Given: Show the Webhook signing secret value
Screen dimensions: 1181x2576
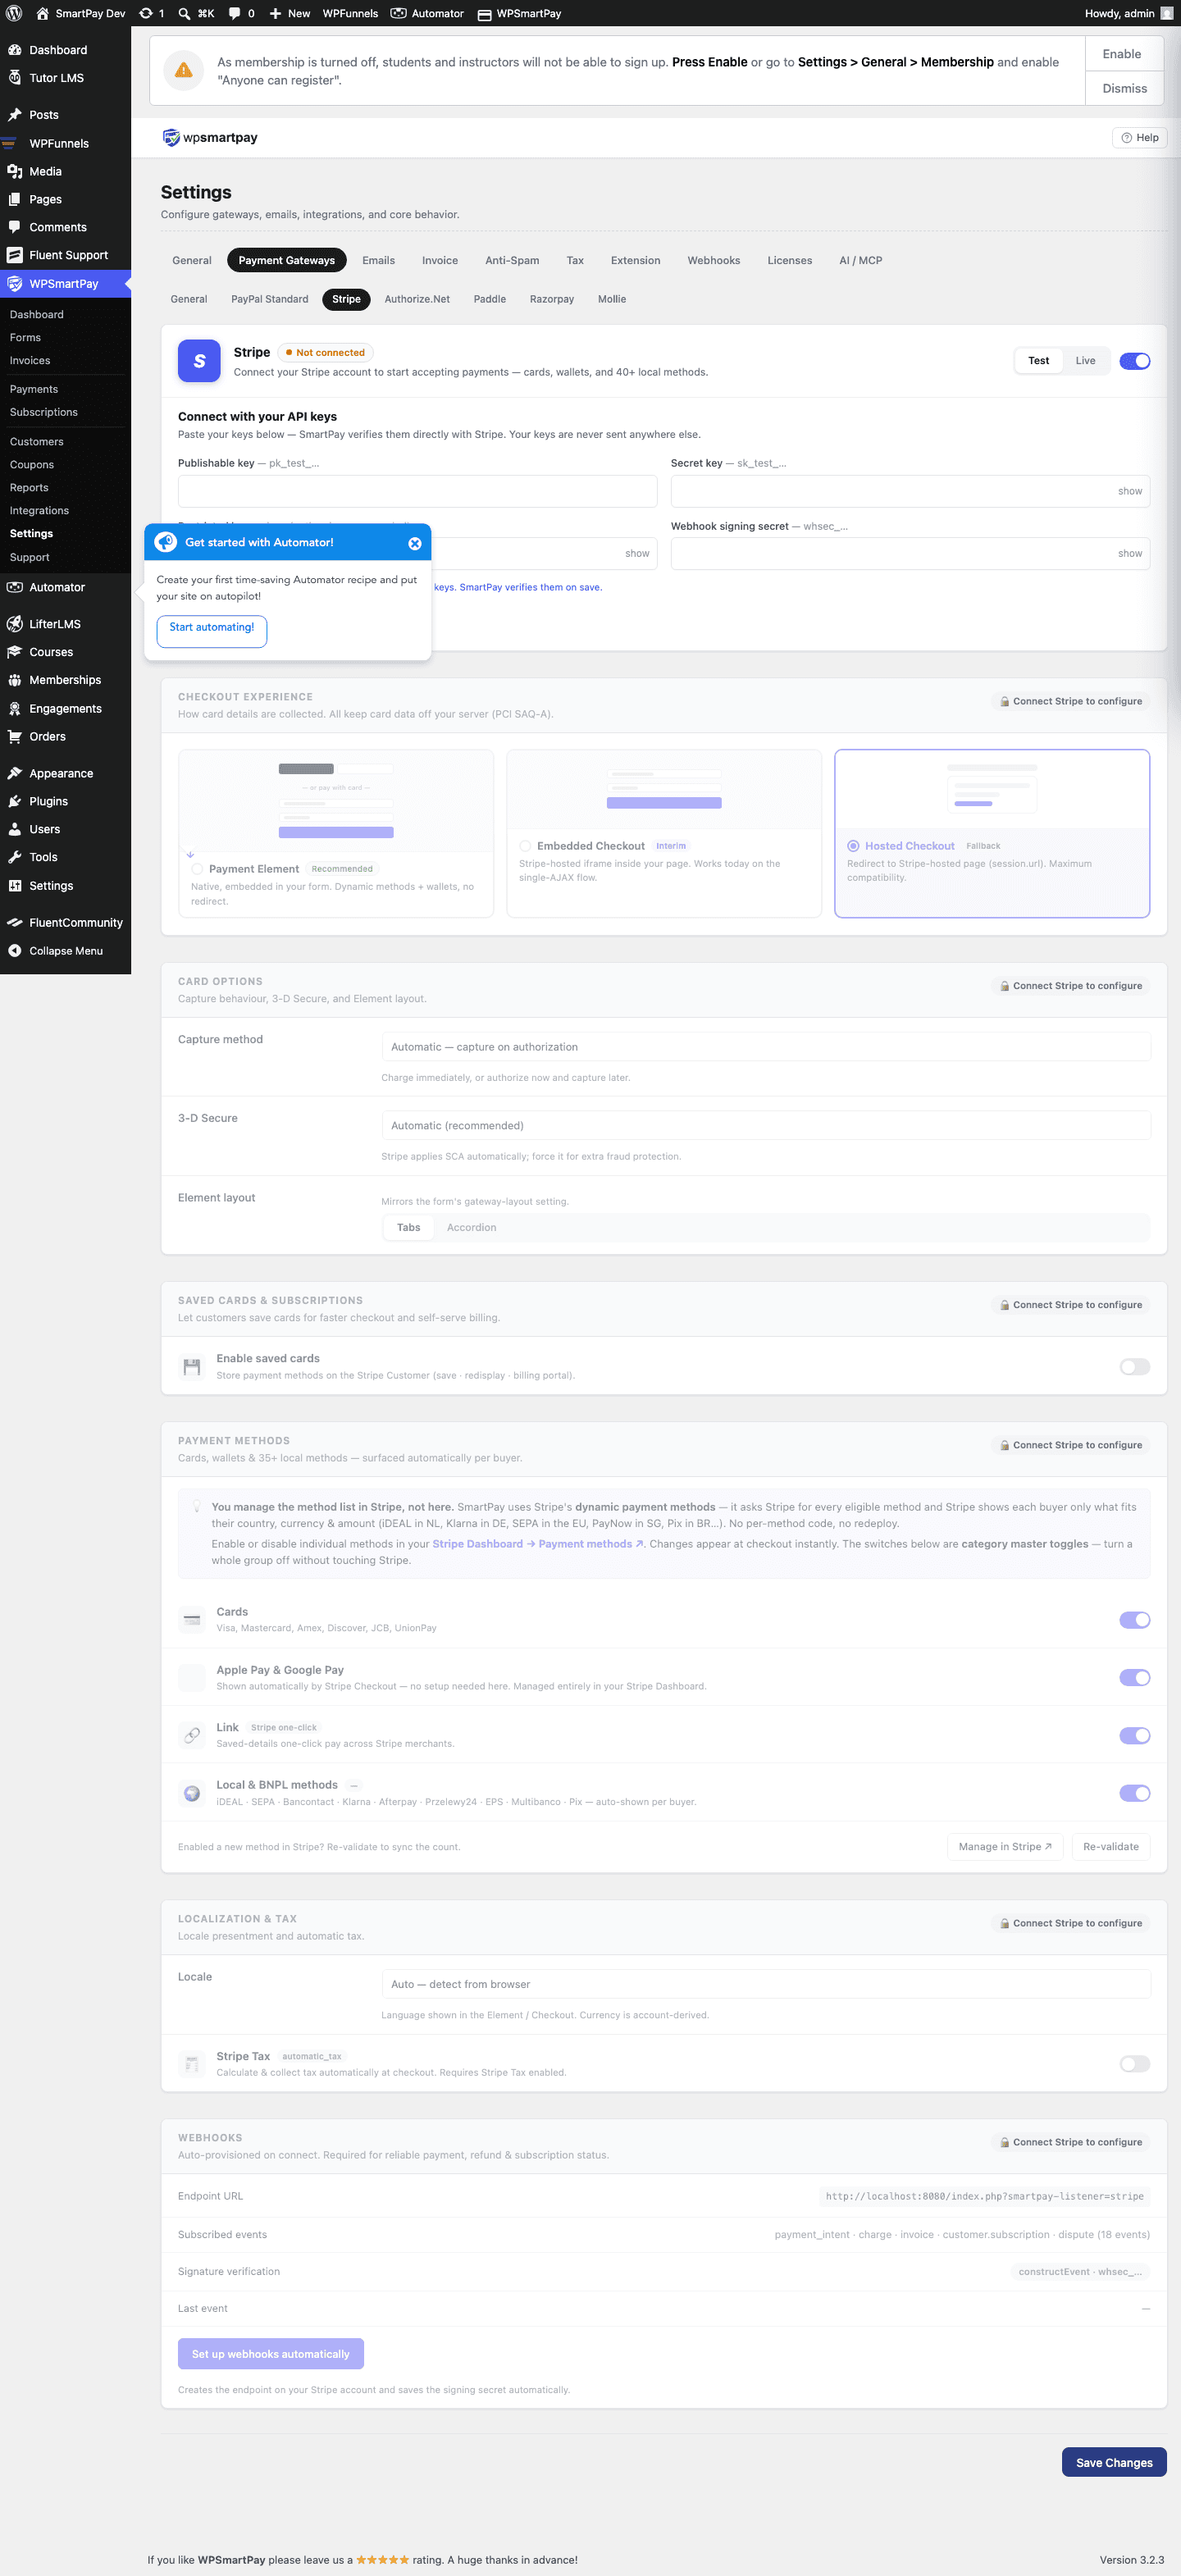Looking at the screenshot, I should click(1130, 553).
